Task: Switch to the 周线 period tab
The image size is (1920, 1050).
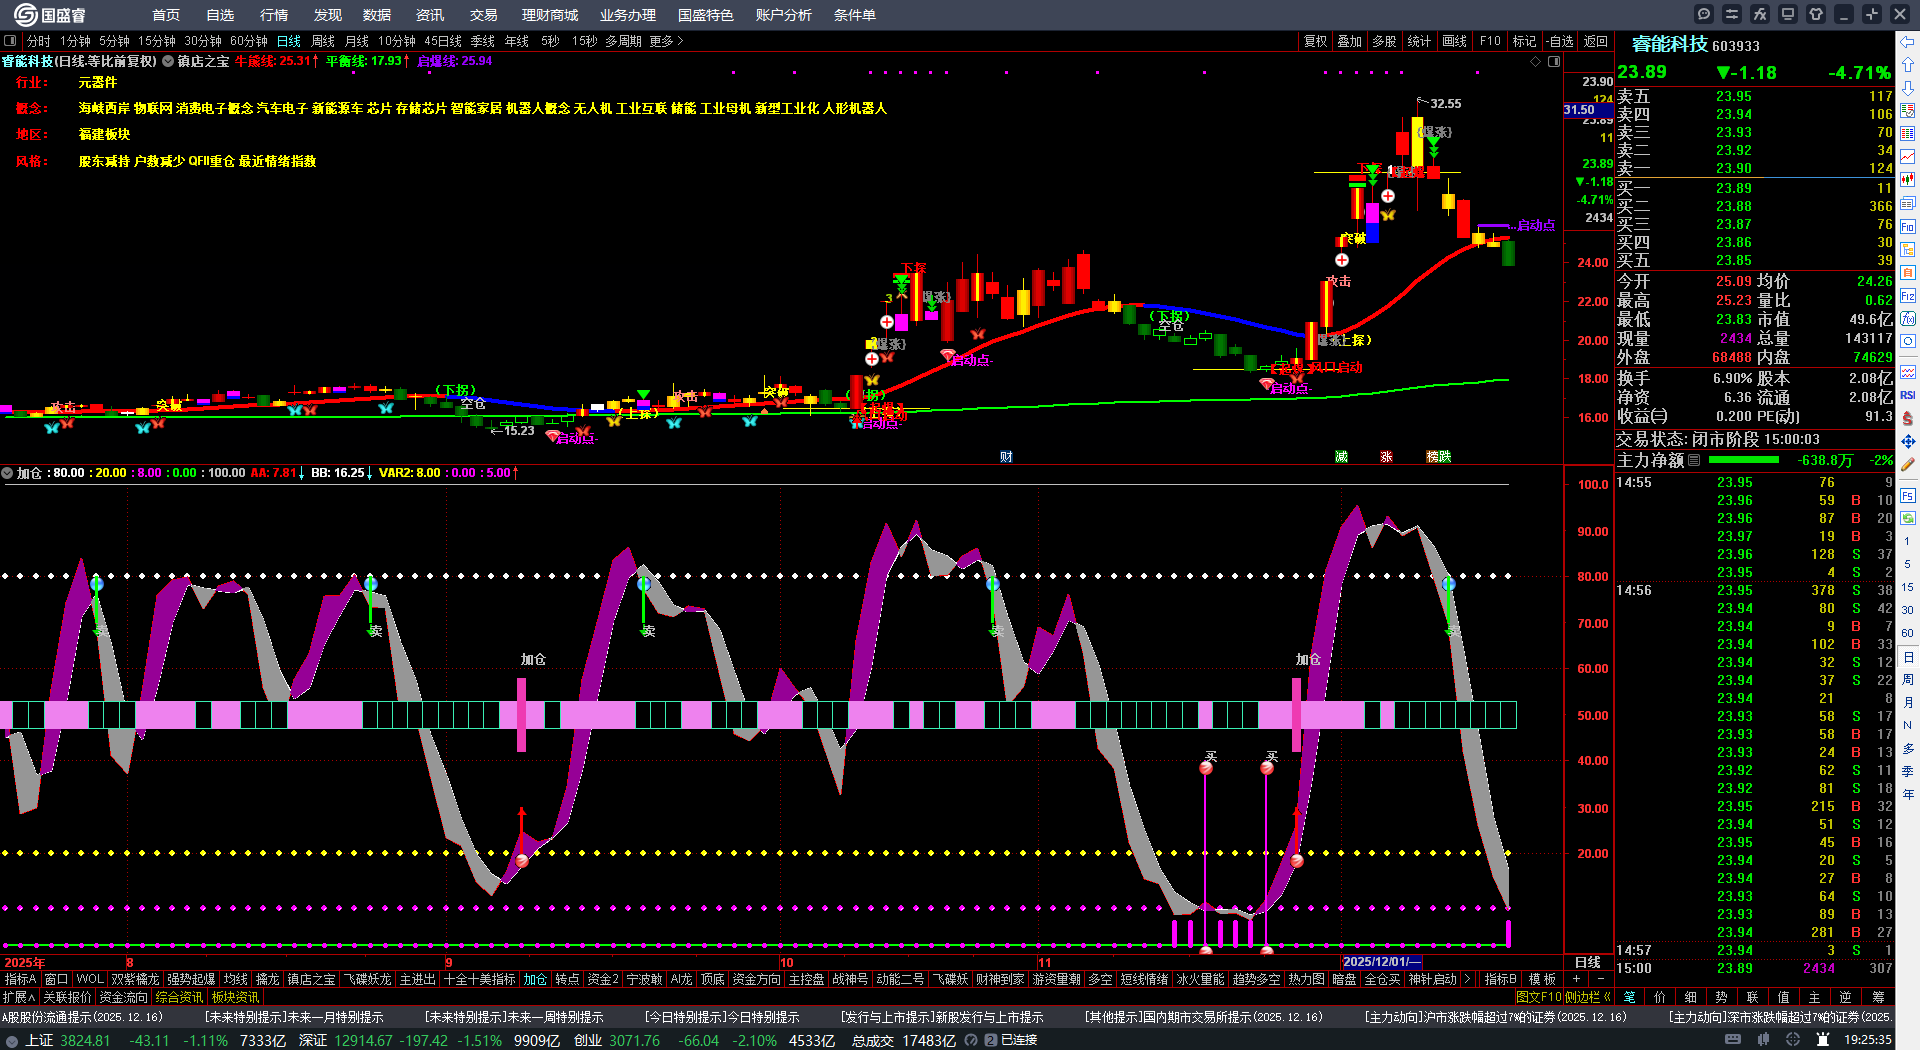Action: [323, 41]
